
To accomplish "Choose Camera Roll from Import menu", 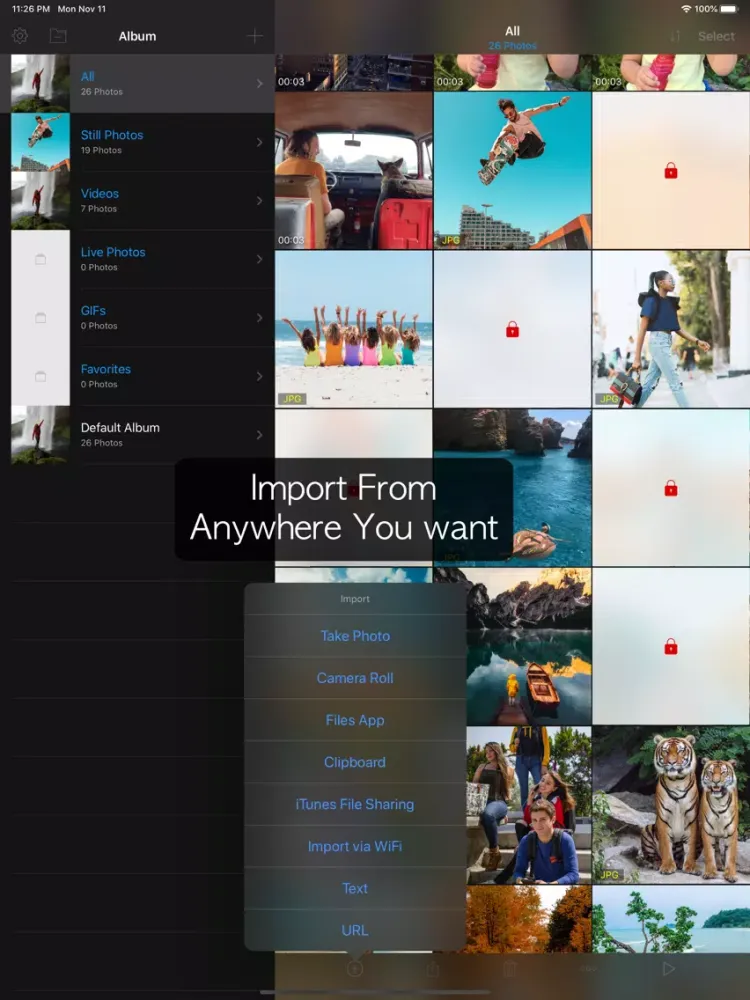I will [x=355, y=678].
